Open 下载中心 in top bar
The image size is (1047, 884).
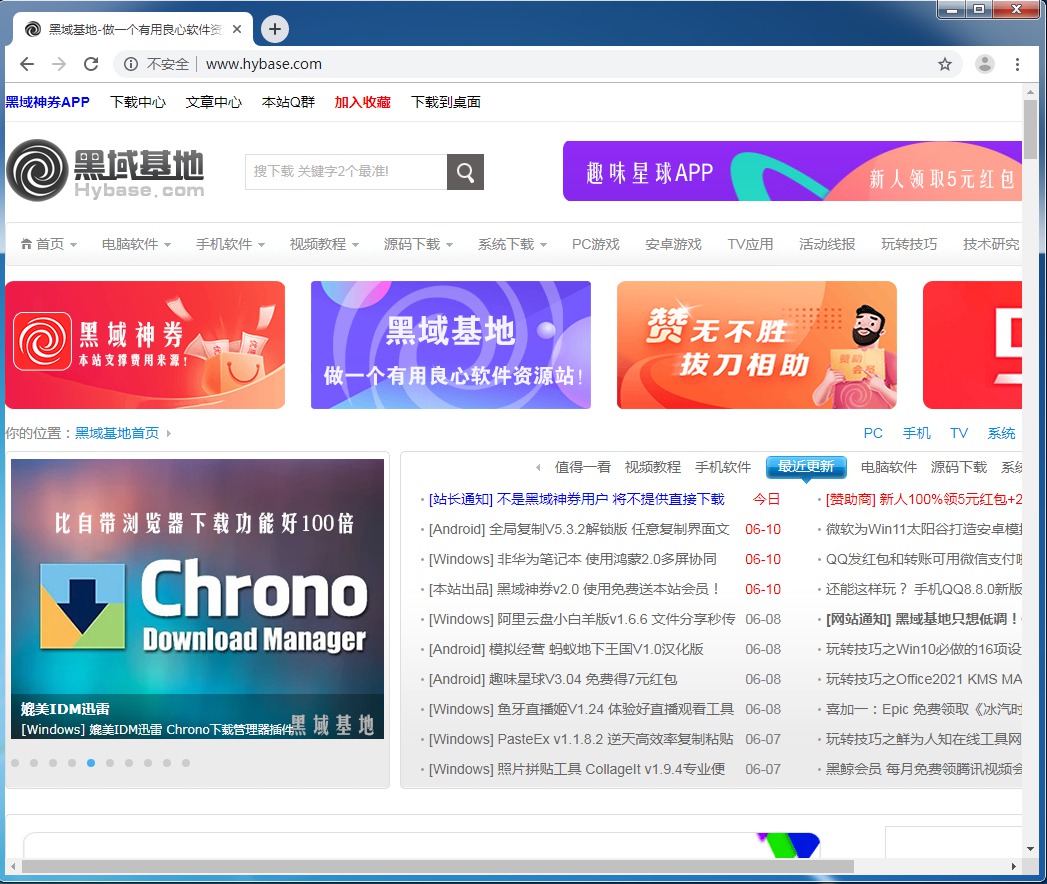[138, 102]
